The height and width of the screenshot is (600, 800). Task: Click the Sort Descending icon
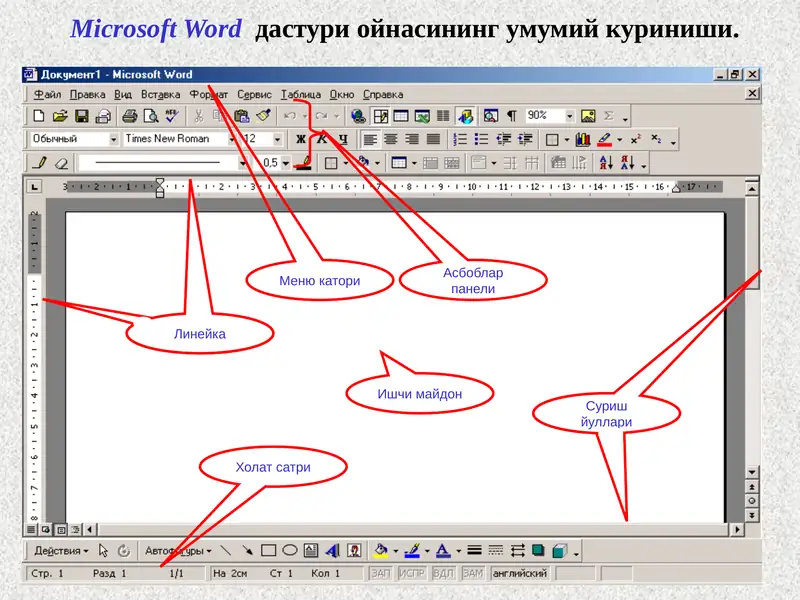627,163
